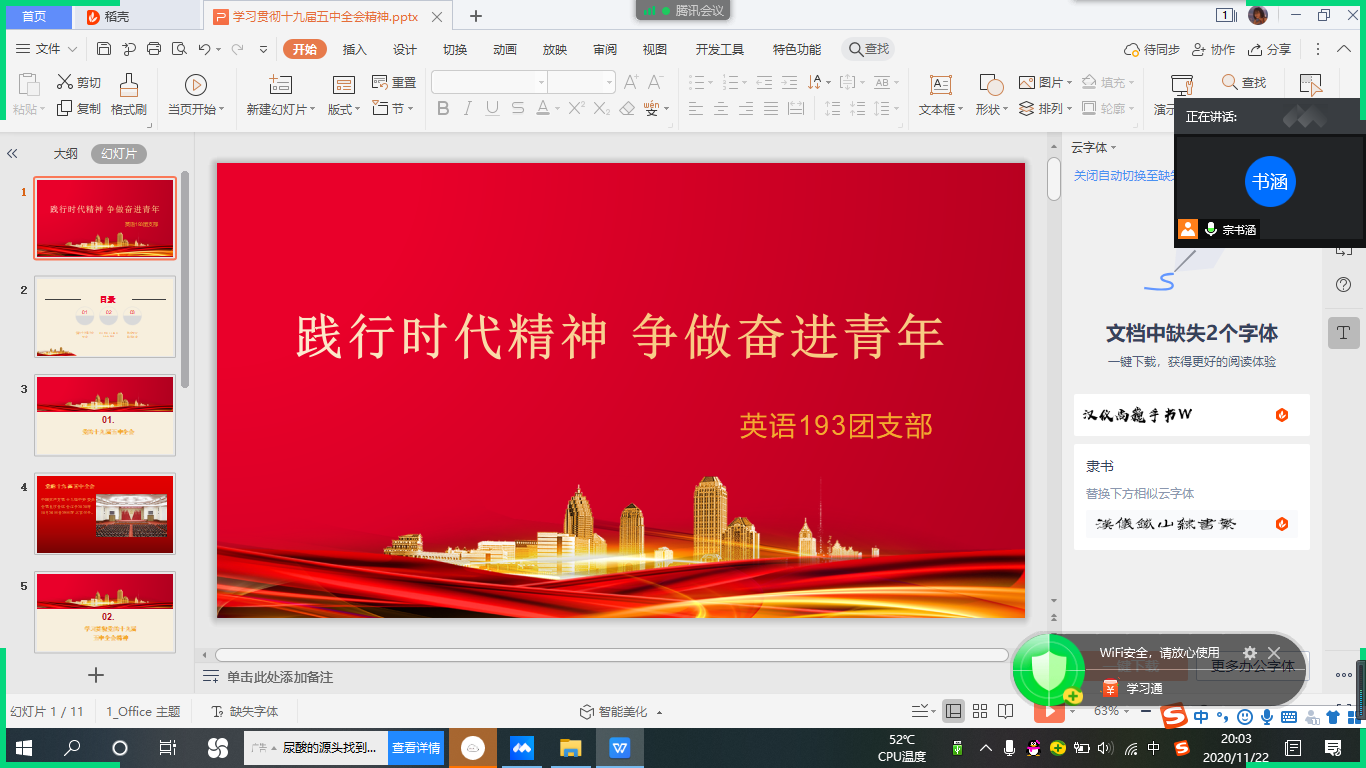Add a new slide with the plus icon
Screen dimensions: 1366x768
pos(96,675)
